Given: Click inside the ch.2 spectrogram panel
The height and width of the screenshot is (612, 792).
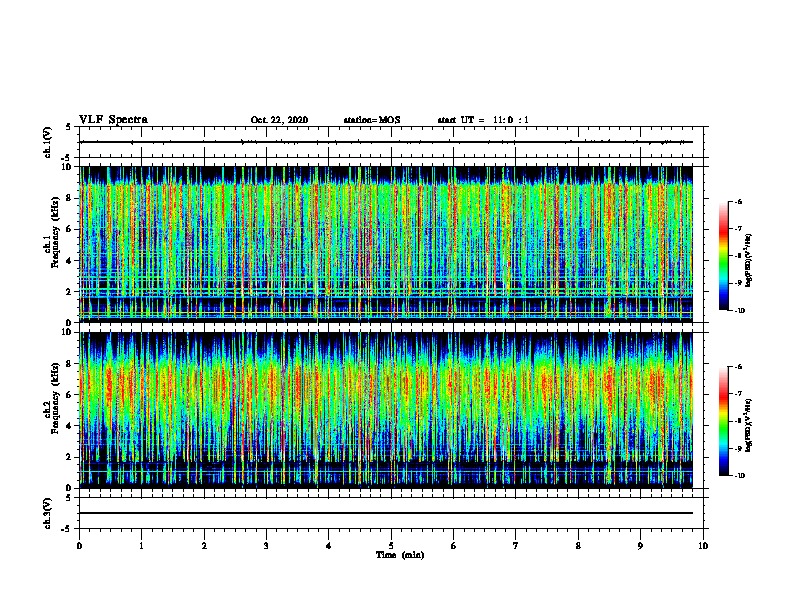Looking at the screenshot, I should click(386, 410).
